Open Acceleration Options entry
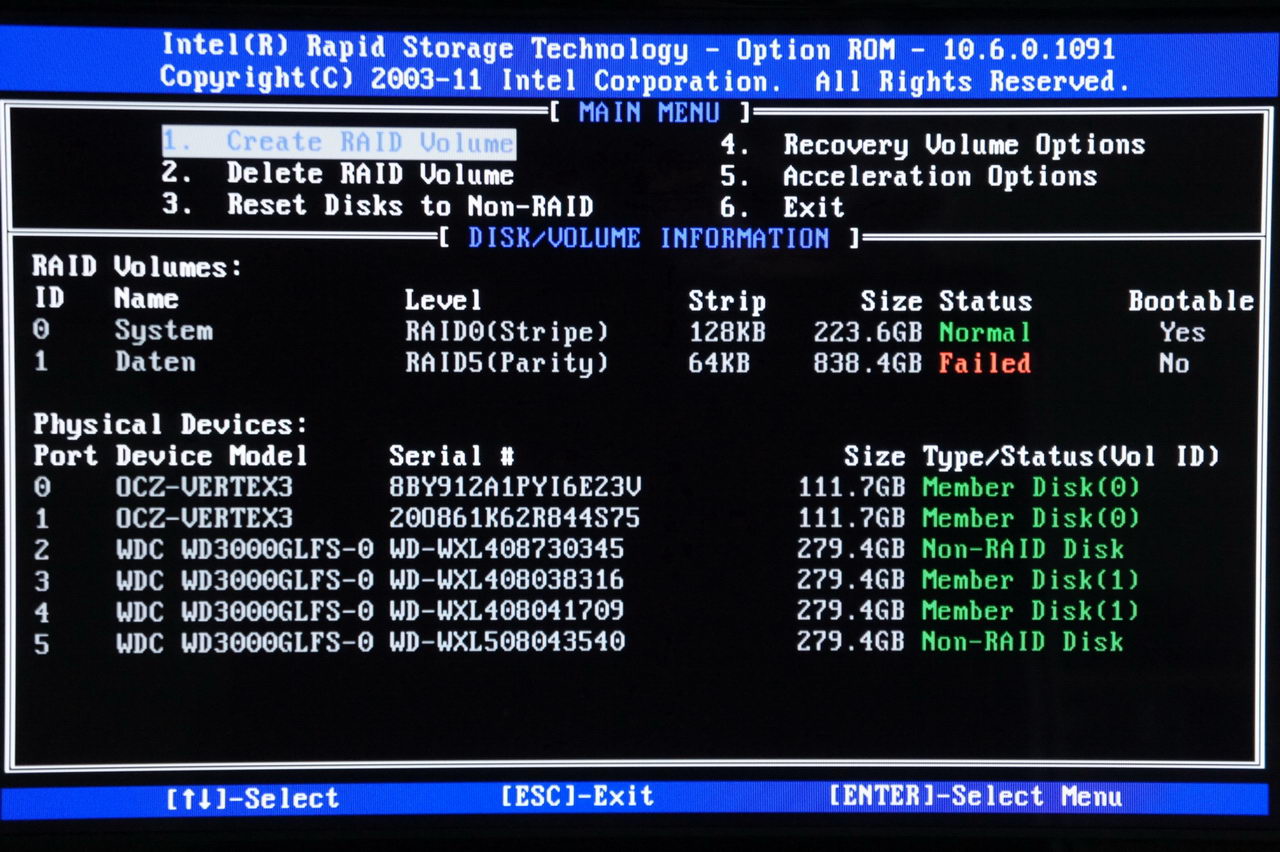This screenshot has height=852, width=1280. 908,177
